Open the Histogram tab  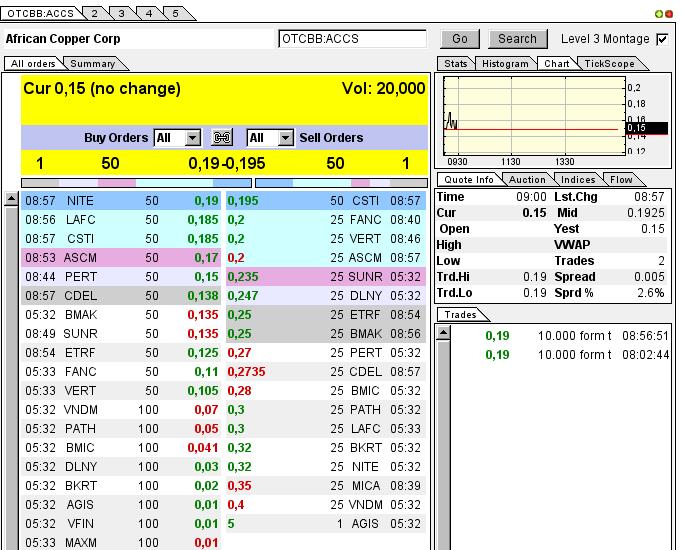(504, 63)
